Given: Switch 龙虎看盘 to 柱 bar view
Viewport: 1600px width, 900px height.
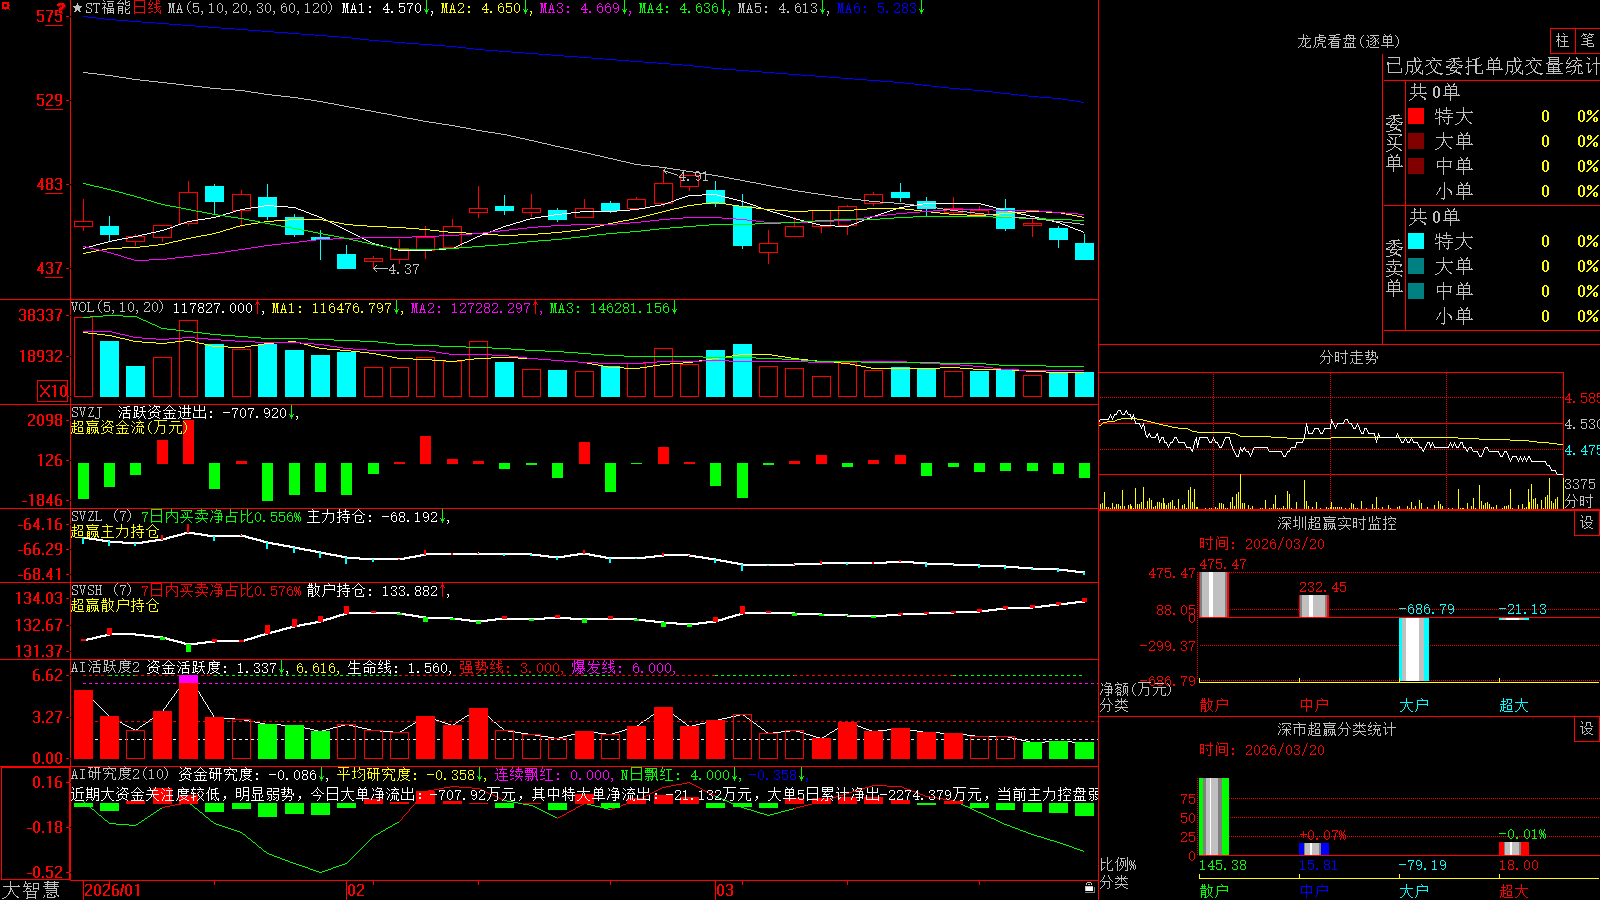Looking at the screenshot, I should click(1562, 41).
